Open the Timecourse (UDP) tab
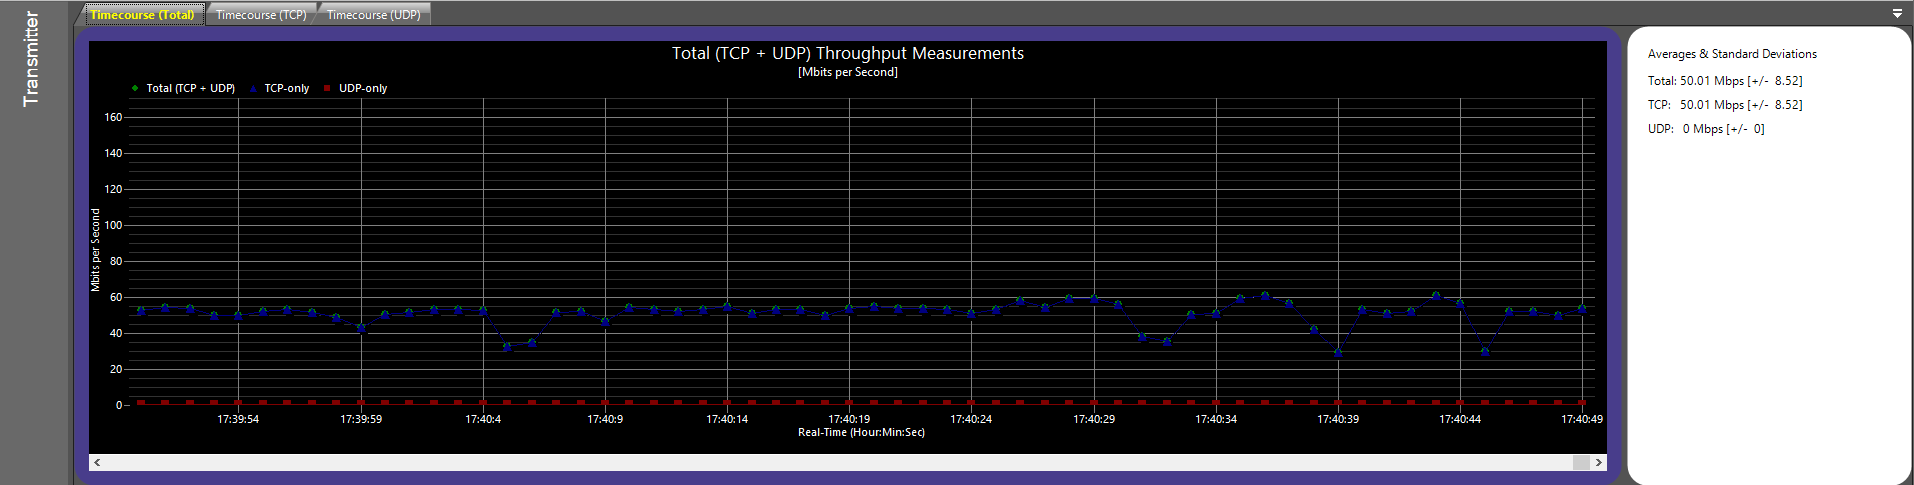 point(374,14)
